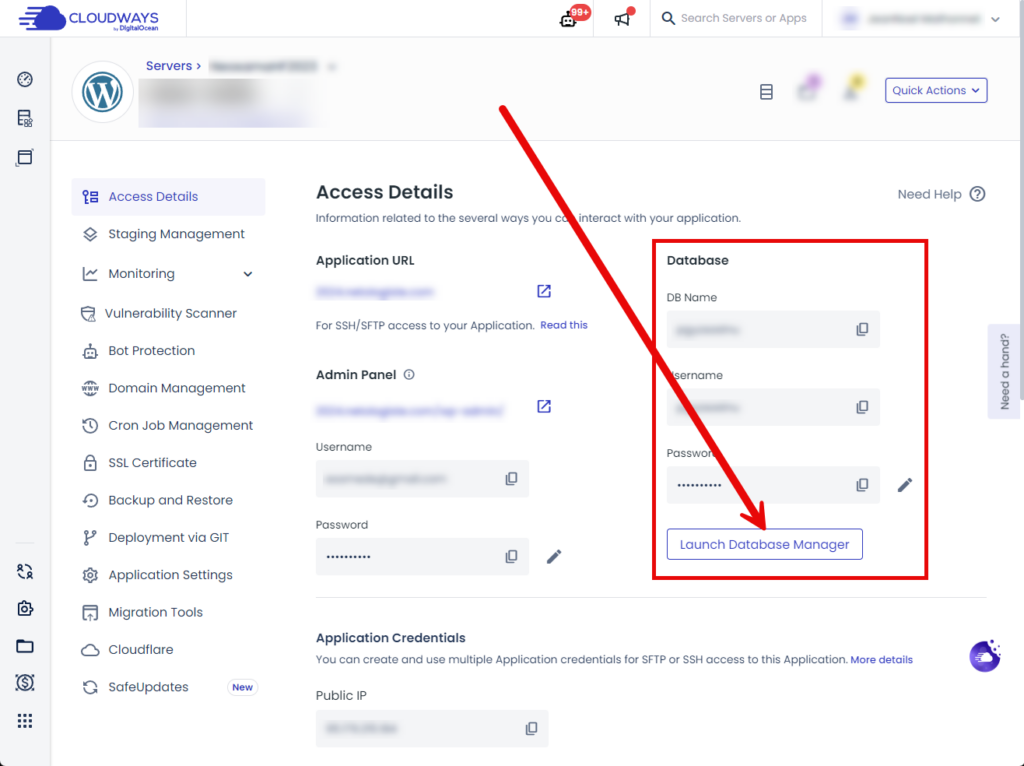Open Application URL in new tab icon
This screenshot has height=766, width=1024.
click(543, 291)
